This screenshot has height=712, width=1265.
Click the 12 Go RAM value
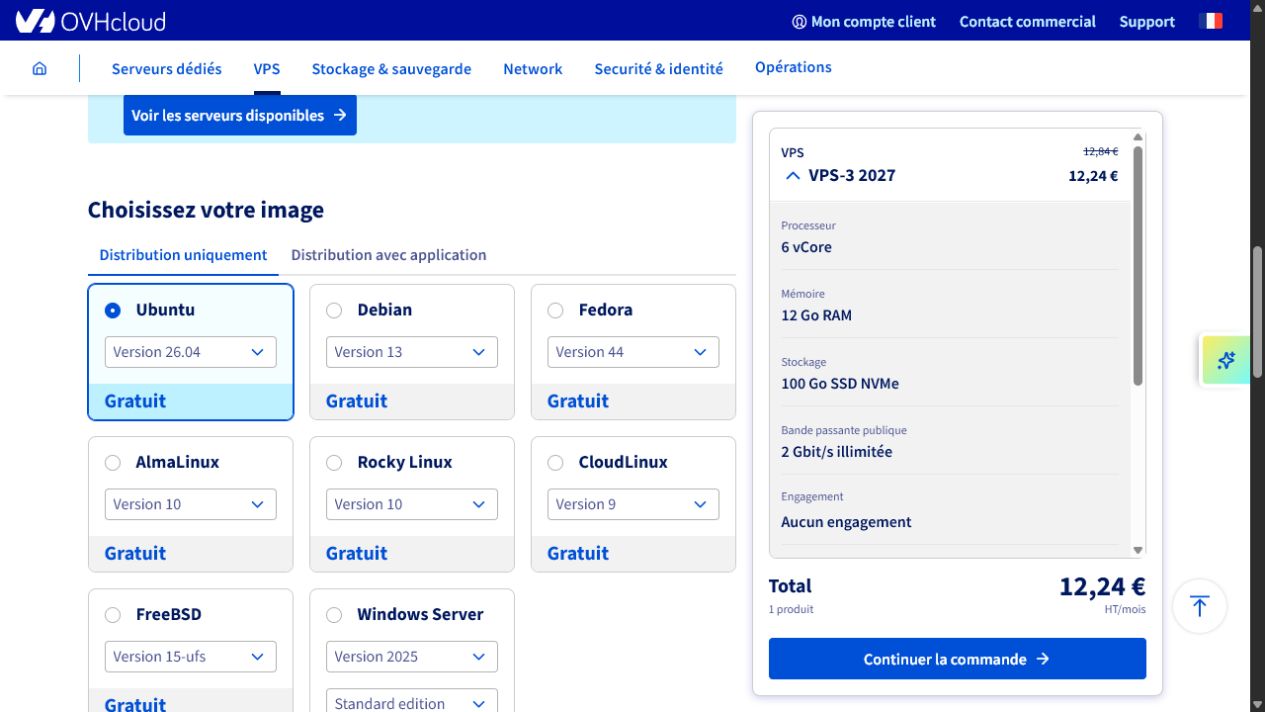tap(816, 316)
